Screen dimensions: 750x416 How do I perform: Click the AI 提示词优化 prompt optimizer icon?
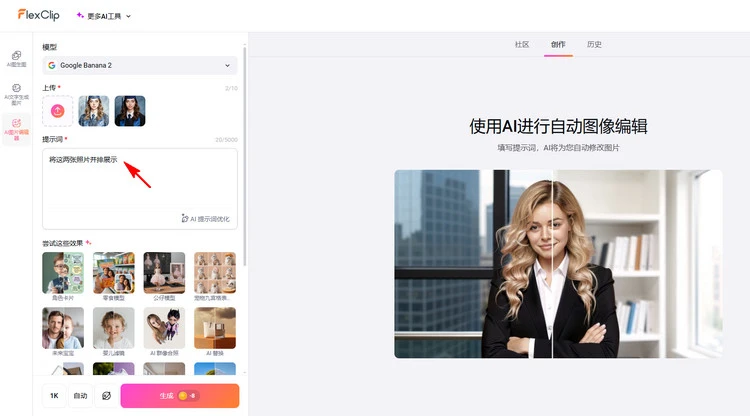point(185,217)
